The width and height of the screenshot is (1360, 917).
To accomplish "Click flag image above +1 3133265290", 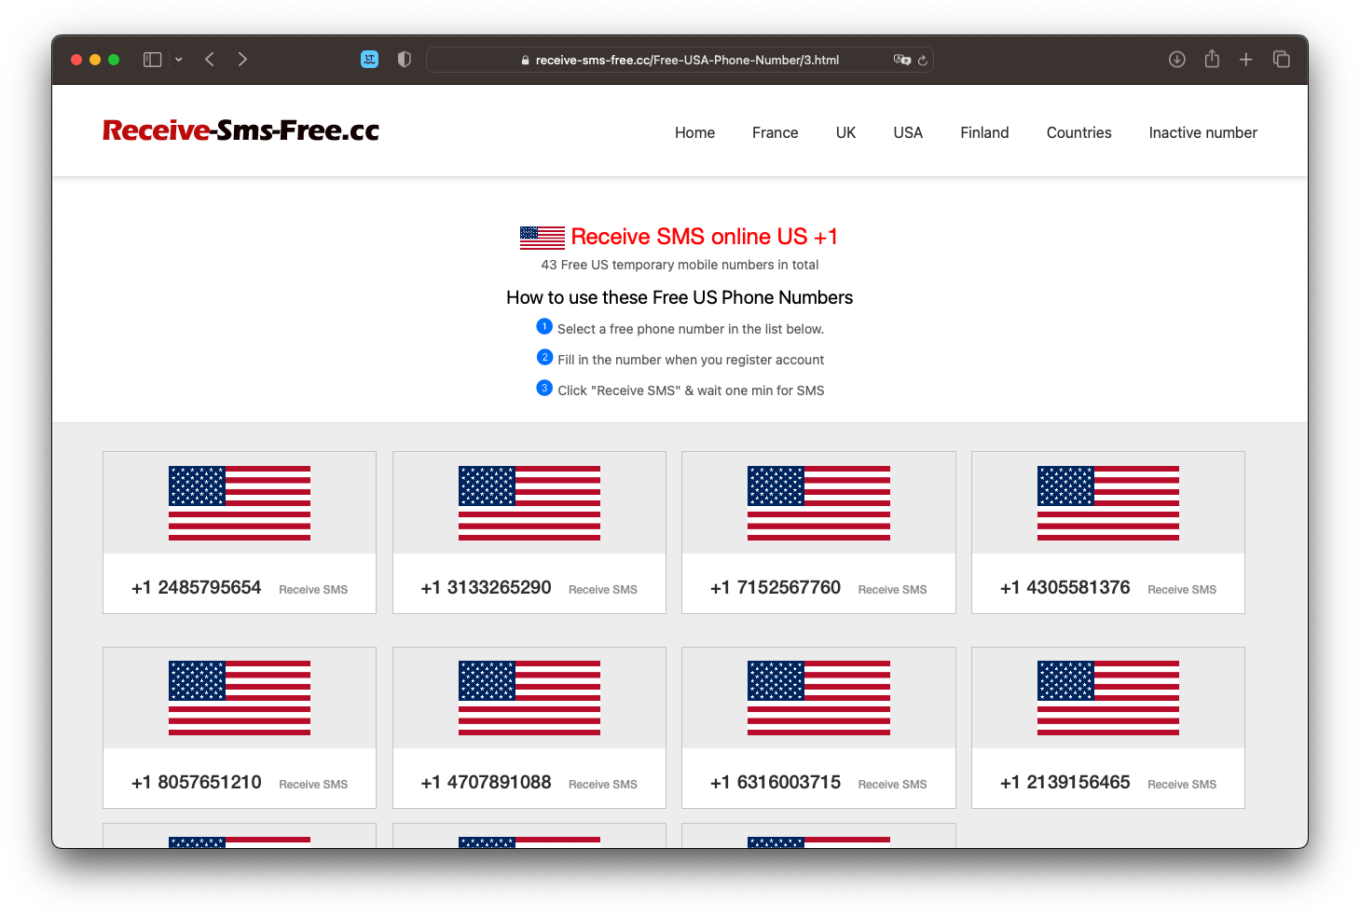I will pyautogui.click(x=529, y=503).
